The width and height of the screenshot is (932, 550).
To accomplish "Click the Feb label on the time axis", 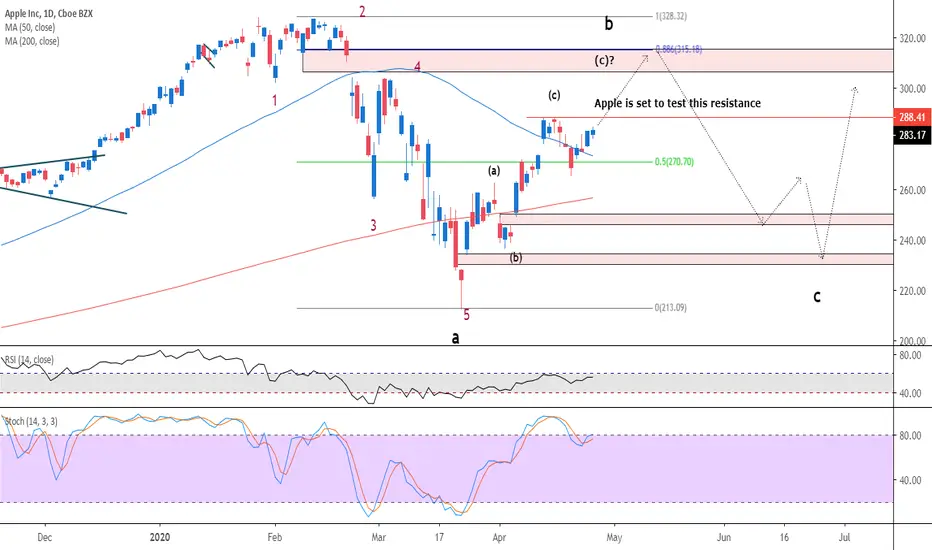I will pos(275,538).
